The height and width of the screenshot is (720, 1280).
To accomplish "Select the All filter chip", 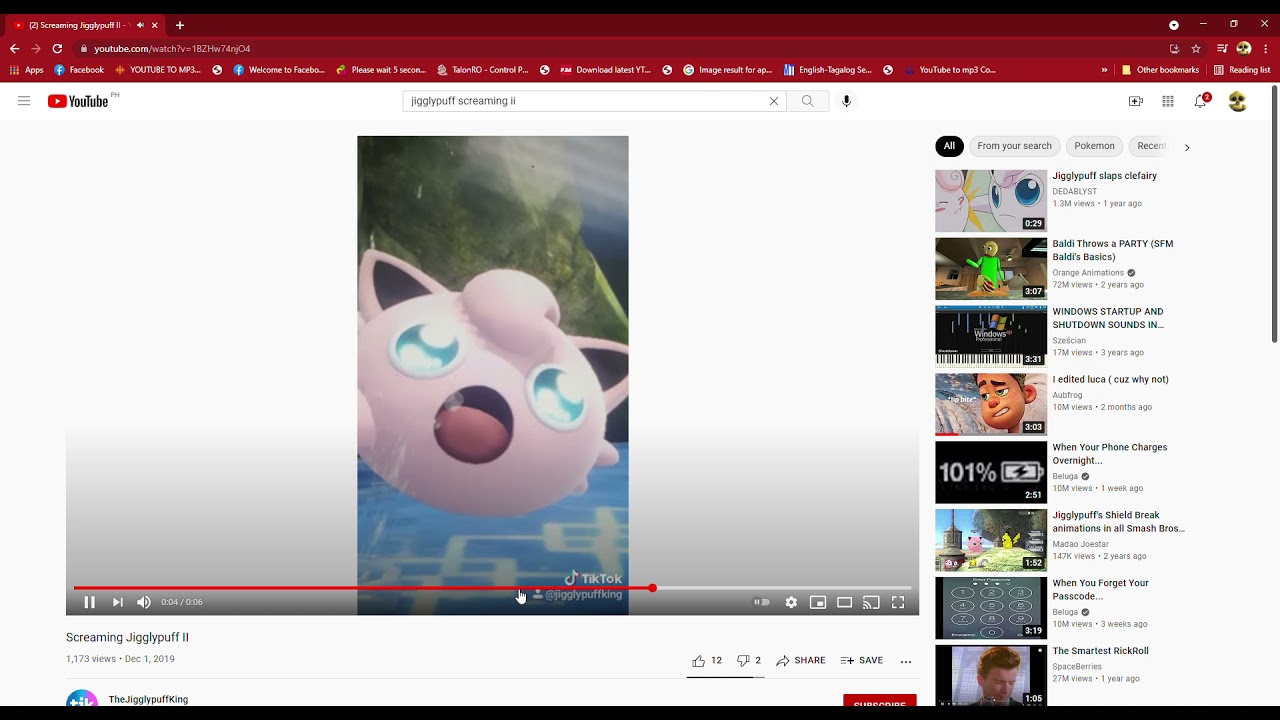I will [949, 146].
